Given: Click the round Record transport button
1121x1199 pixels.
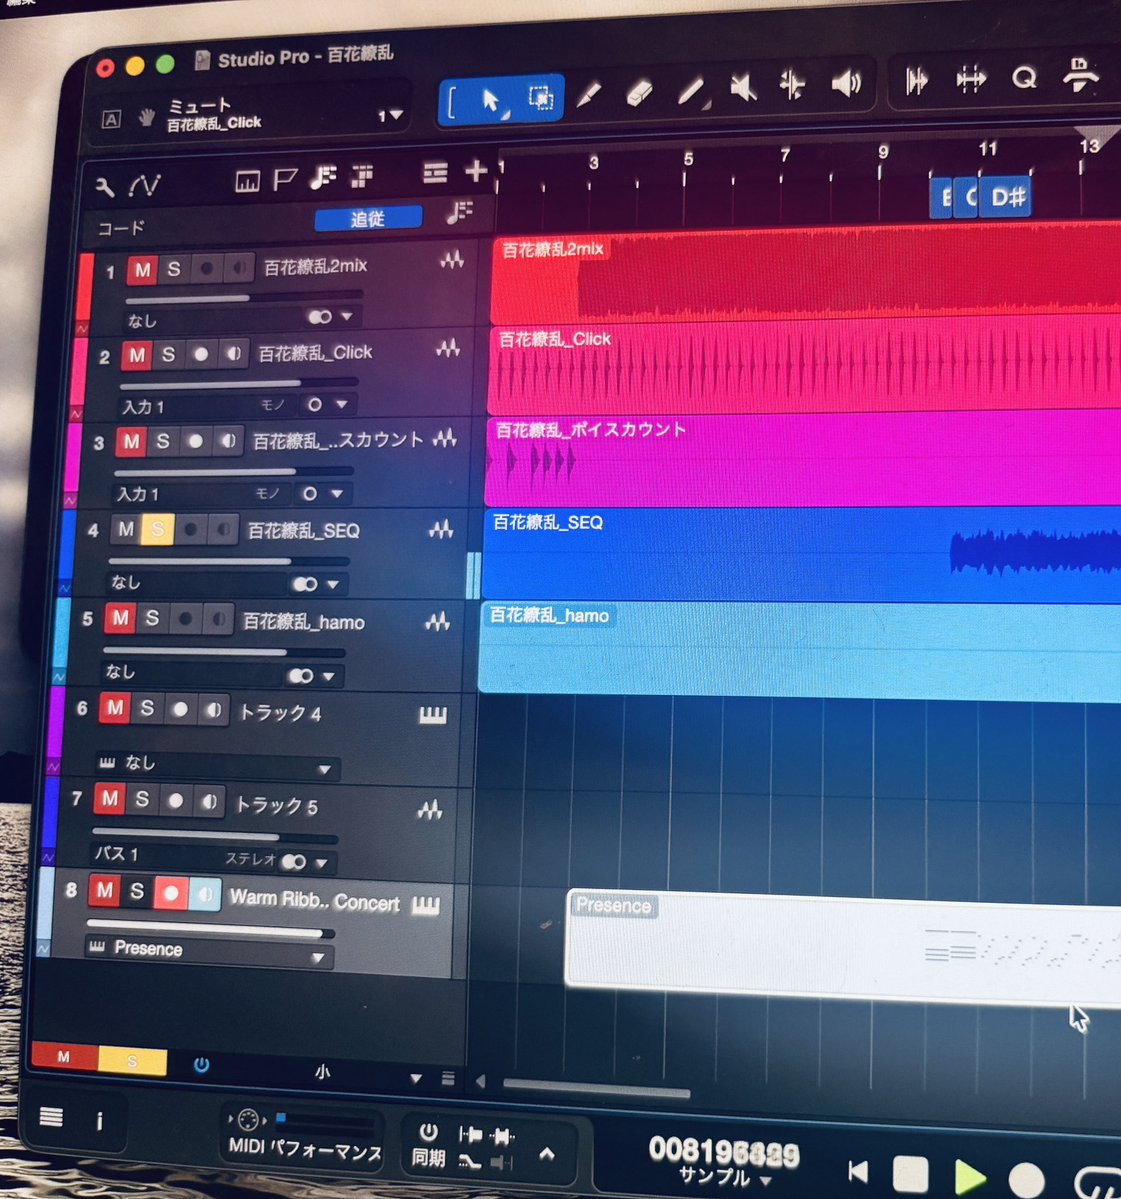Looking at the screenshot, I should pyautogui.click(x=1026, y=1180).
